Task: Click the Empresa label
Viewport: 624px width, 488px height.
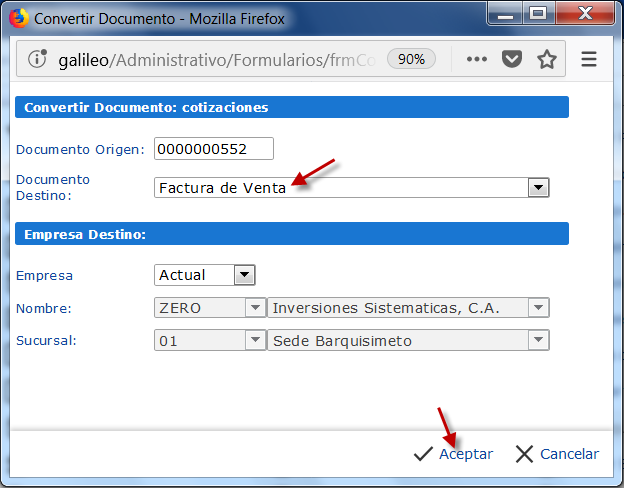Action: [44, 275]
